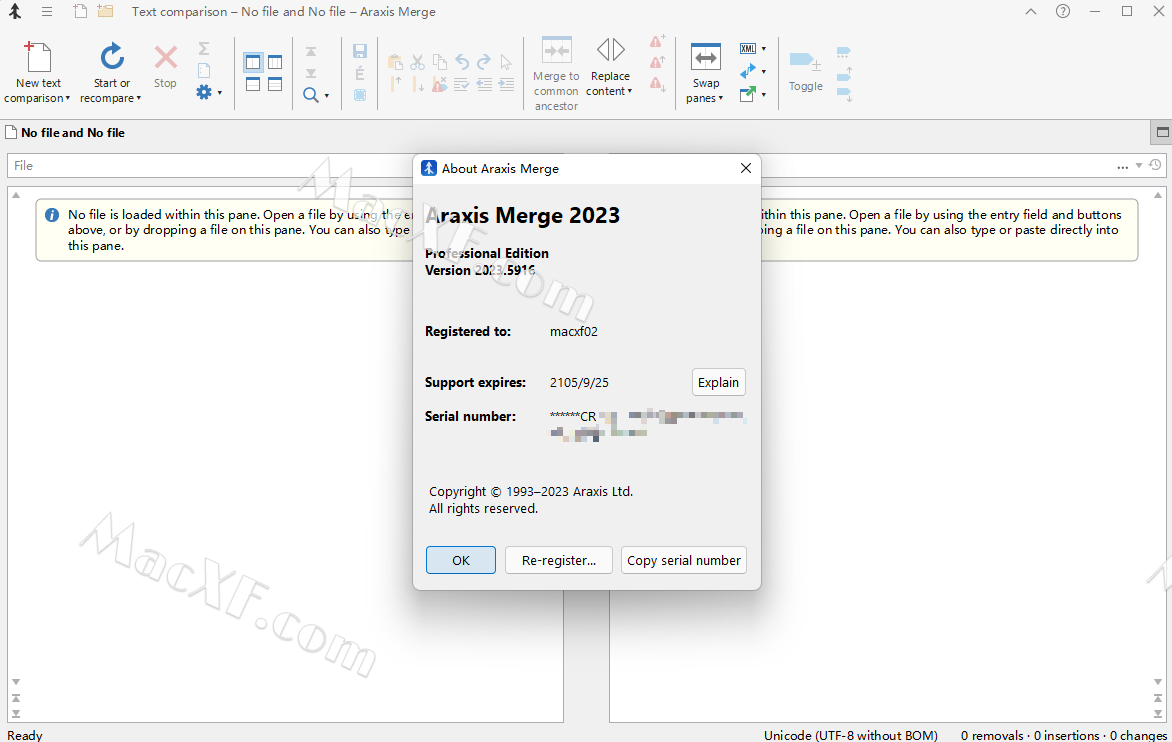Click the mouse pointer icon in toolbar
1172x742 pixels.
click(x=506, y=62)
